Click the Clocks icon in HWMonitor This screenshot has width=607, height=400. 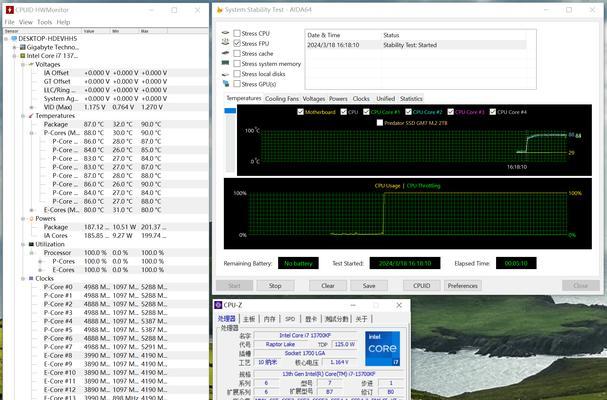pyautogui.click(x=31, y=278)
